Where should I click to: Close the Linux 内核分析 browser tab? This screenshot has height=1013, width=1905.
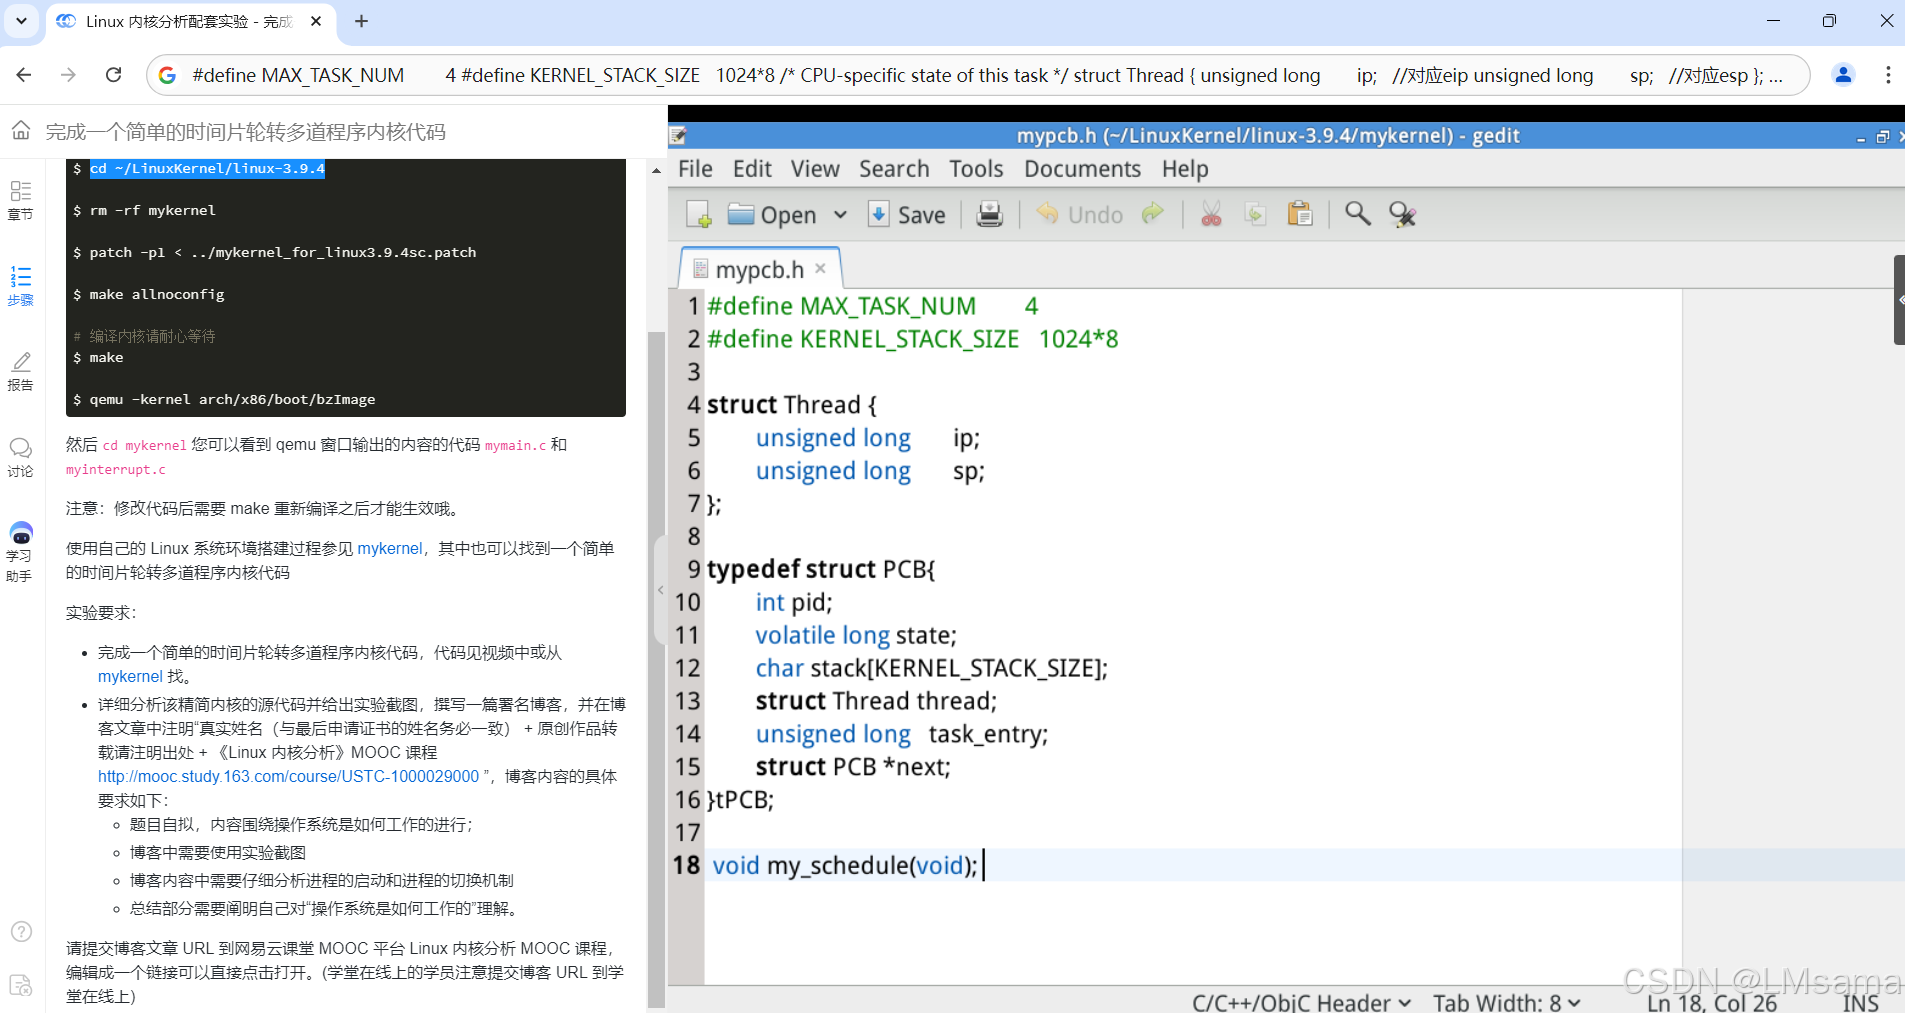[x=316, y=21]
